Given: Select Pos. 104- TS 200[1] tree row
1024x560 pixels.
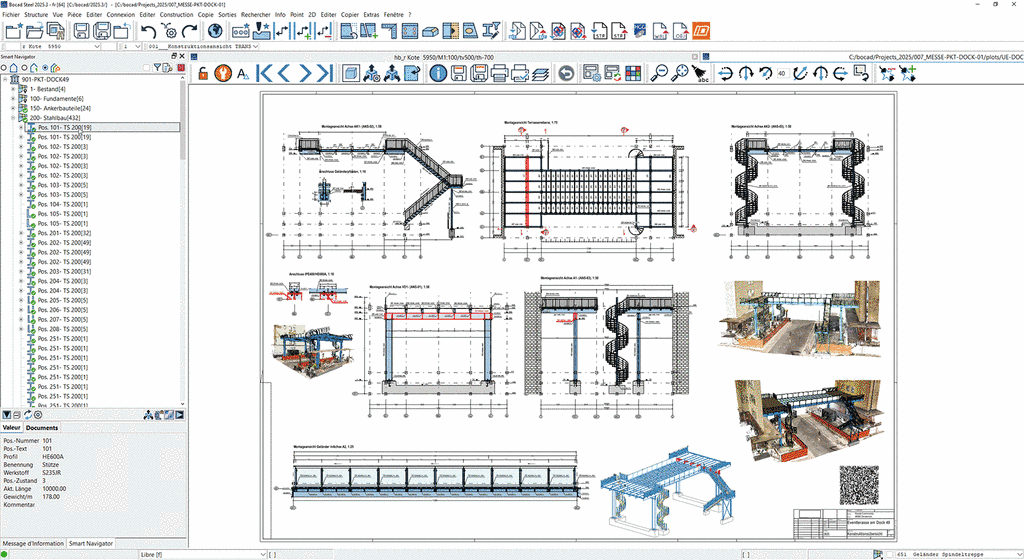Looking at the screenshot, I should click(62, 204).
